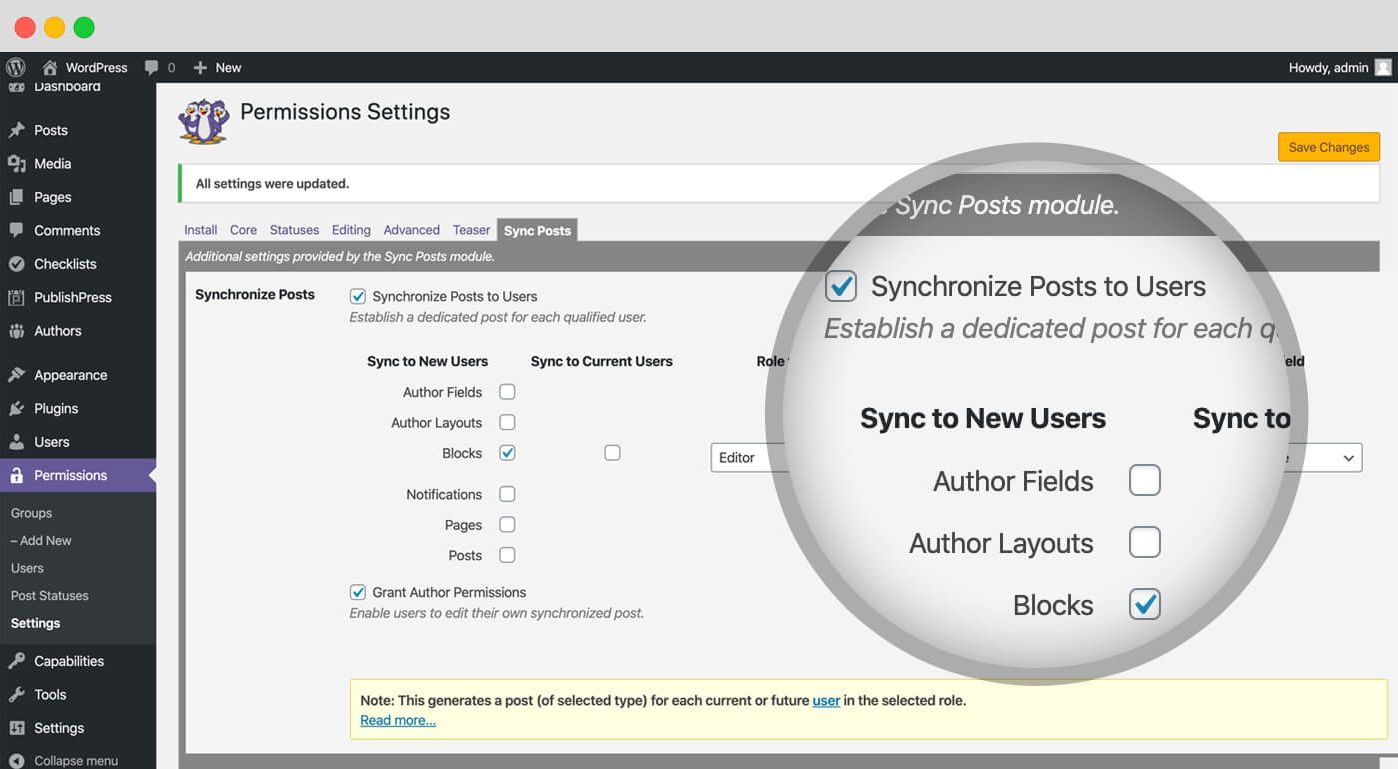Click the plus icon next to New
1398x769 pixels.
[200, 67]
